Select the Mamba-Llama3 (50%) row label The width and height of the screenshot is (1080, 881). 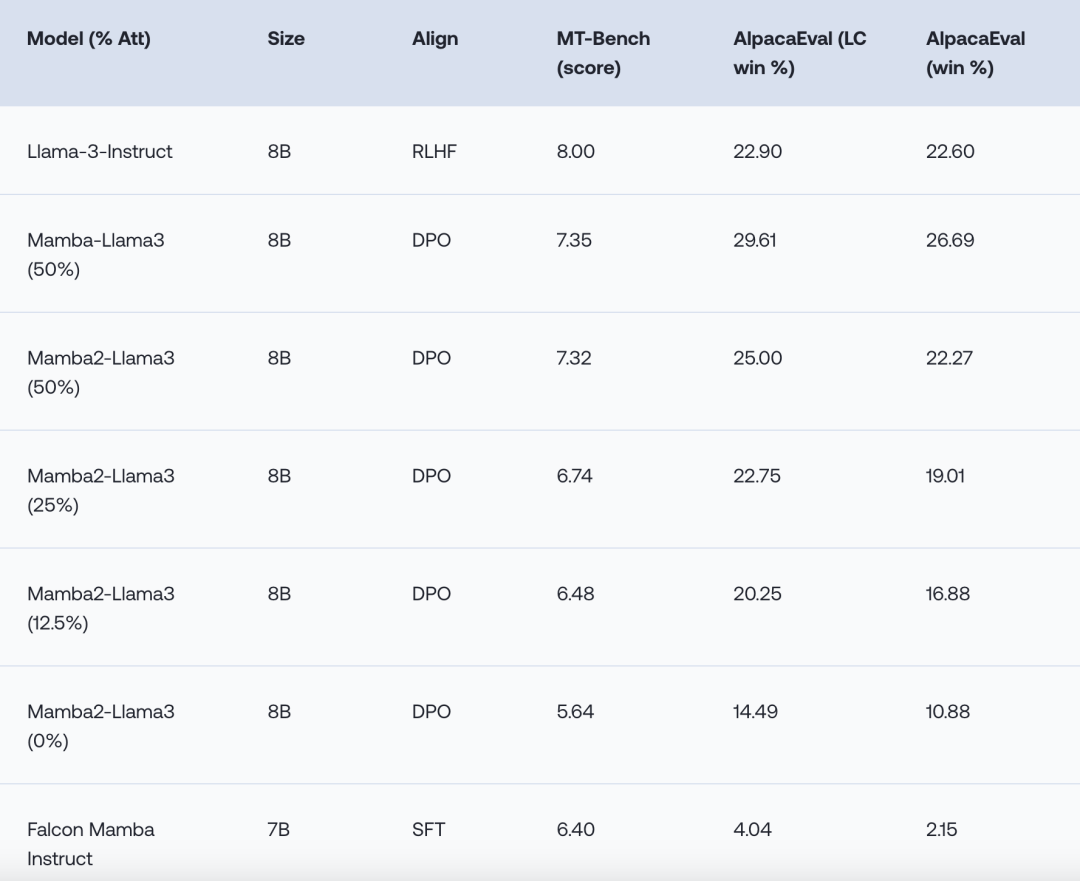[96, 254]
